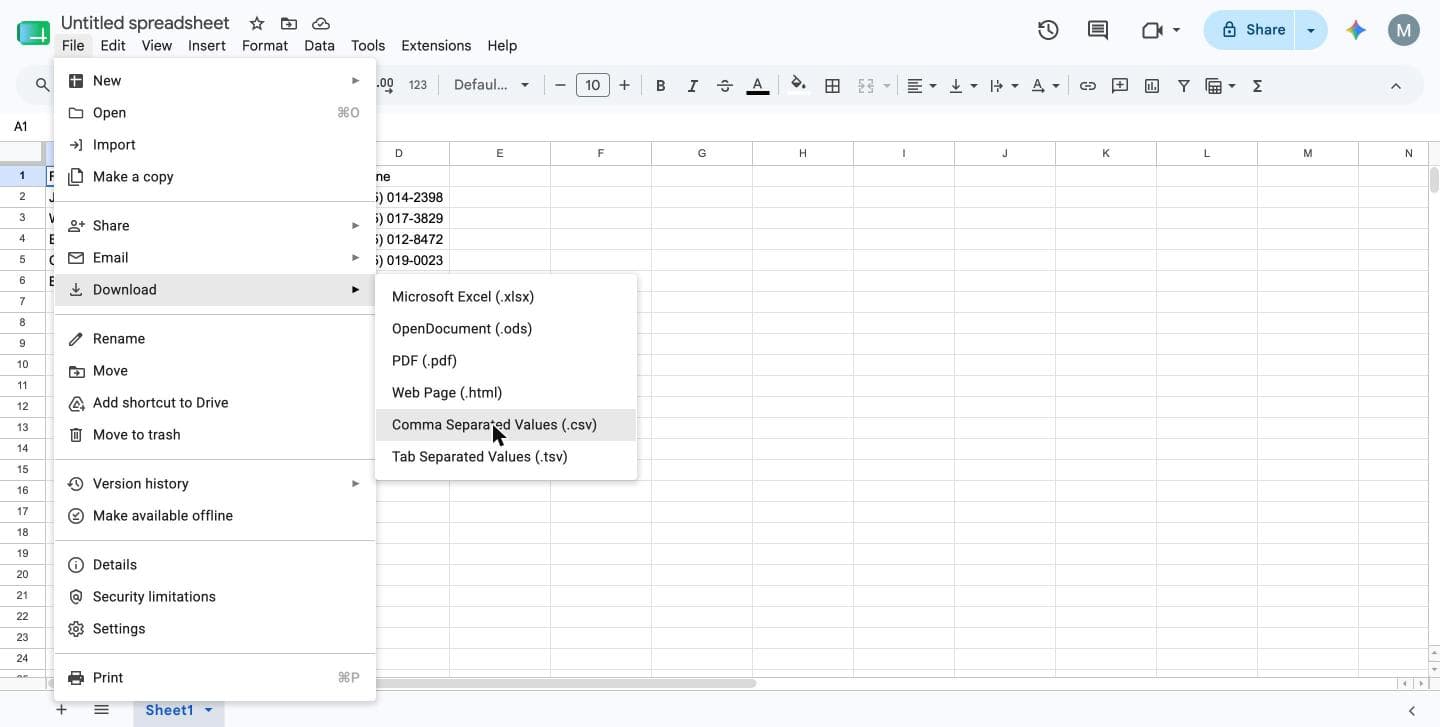Open Functions sigma button
Screen dimensions: 1440x727
(1257, 86)
